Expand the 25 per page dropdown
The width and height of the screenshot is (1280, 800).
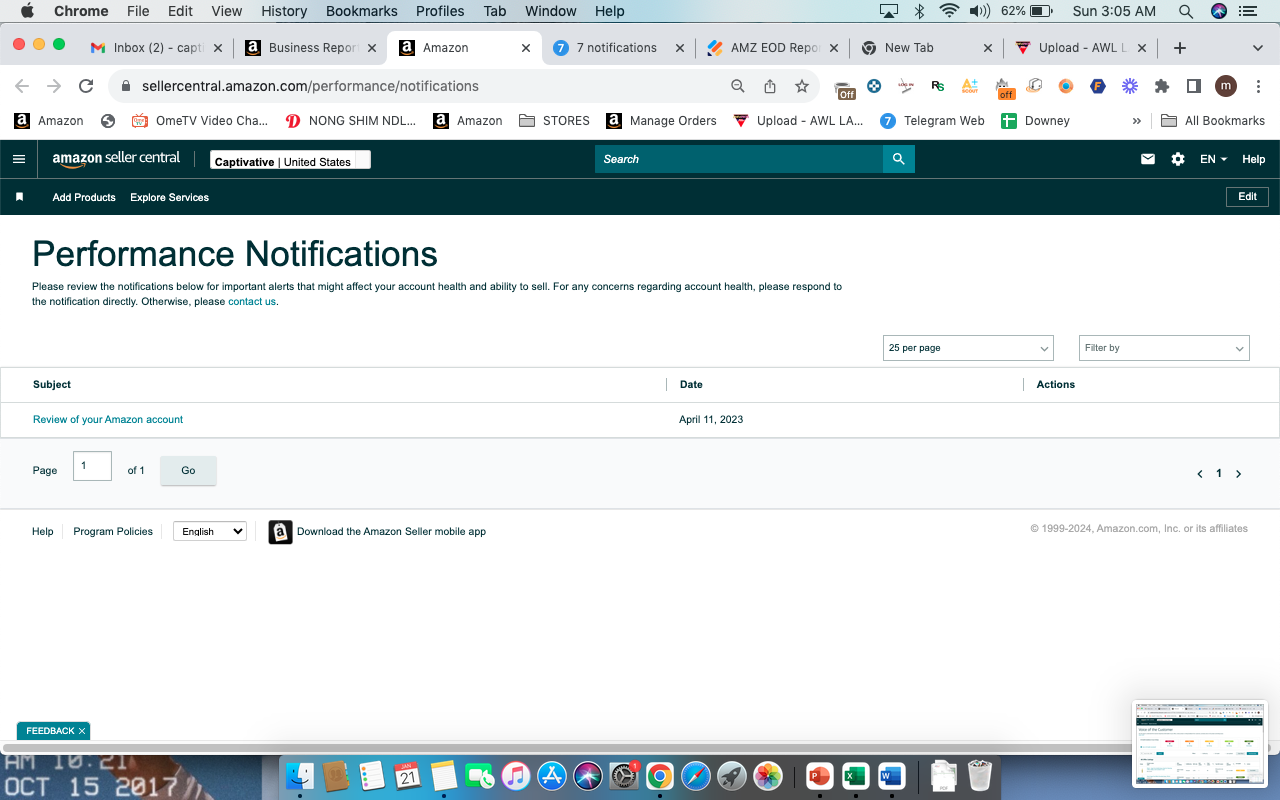coord(969,348)
